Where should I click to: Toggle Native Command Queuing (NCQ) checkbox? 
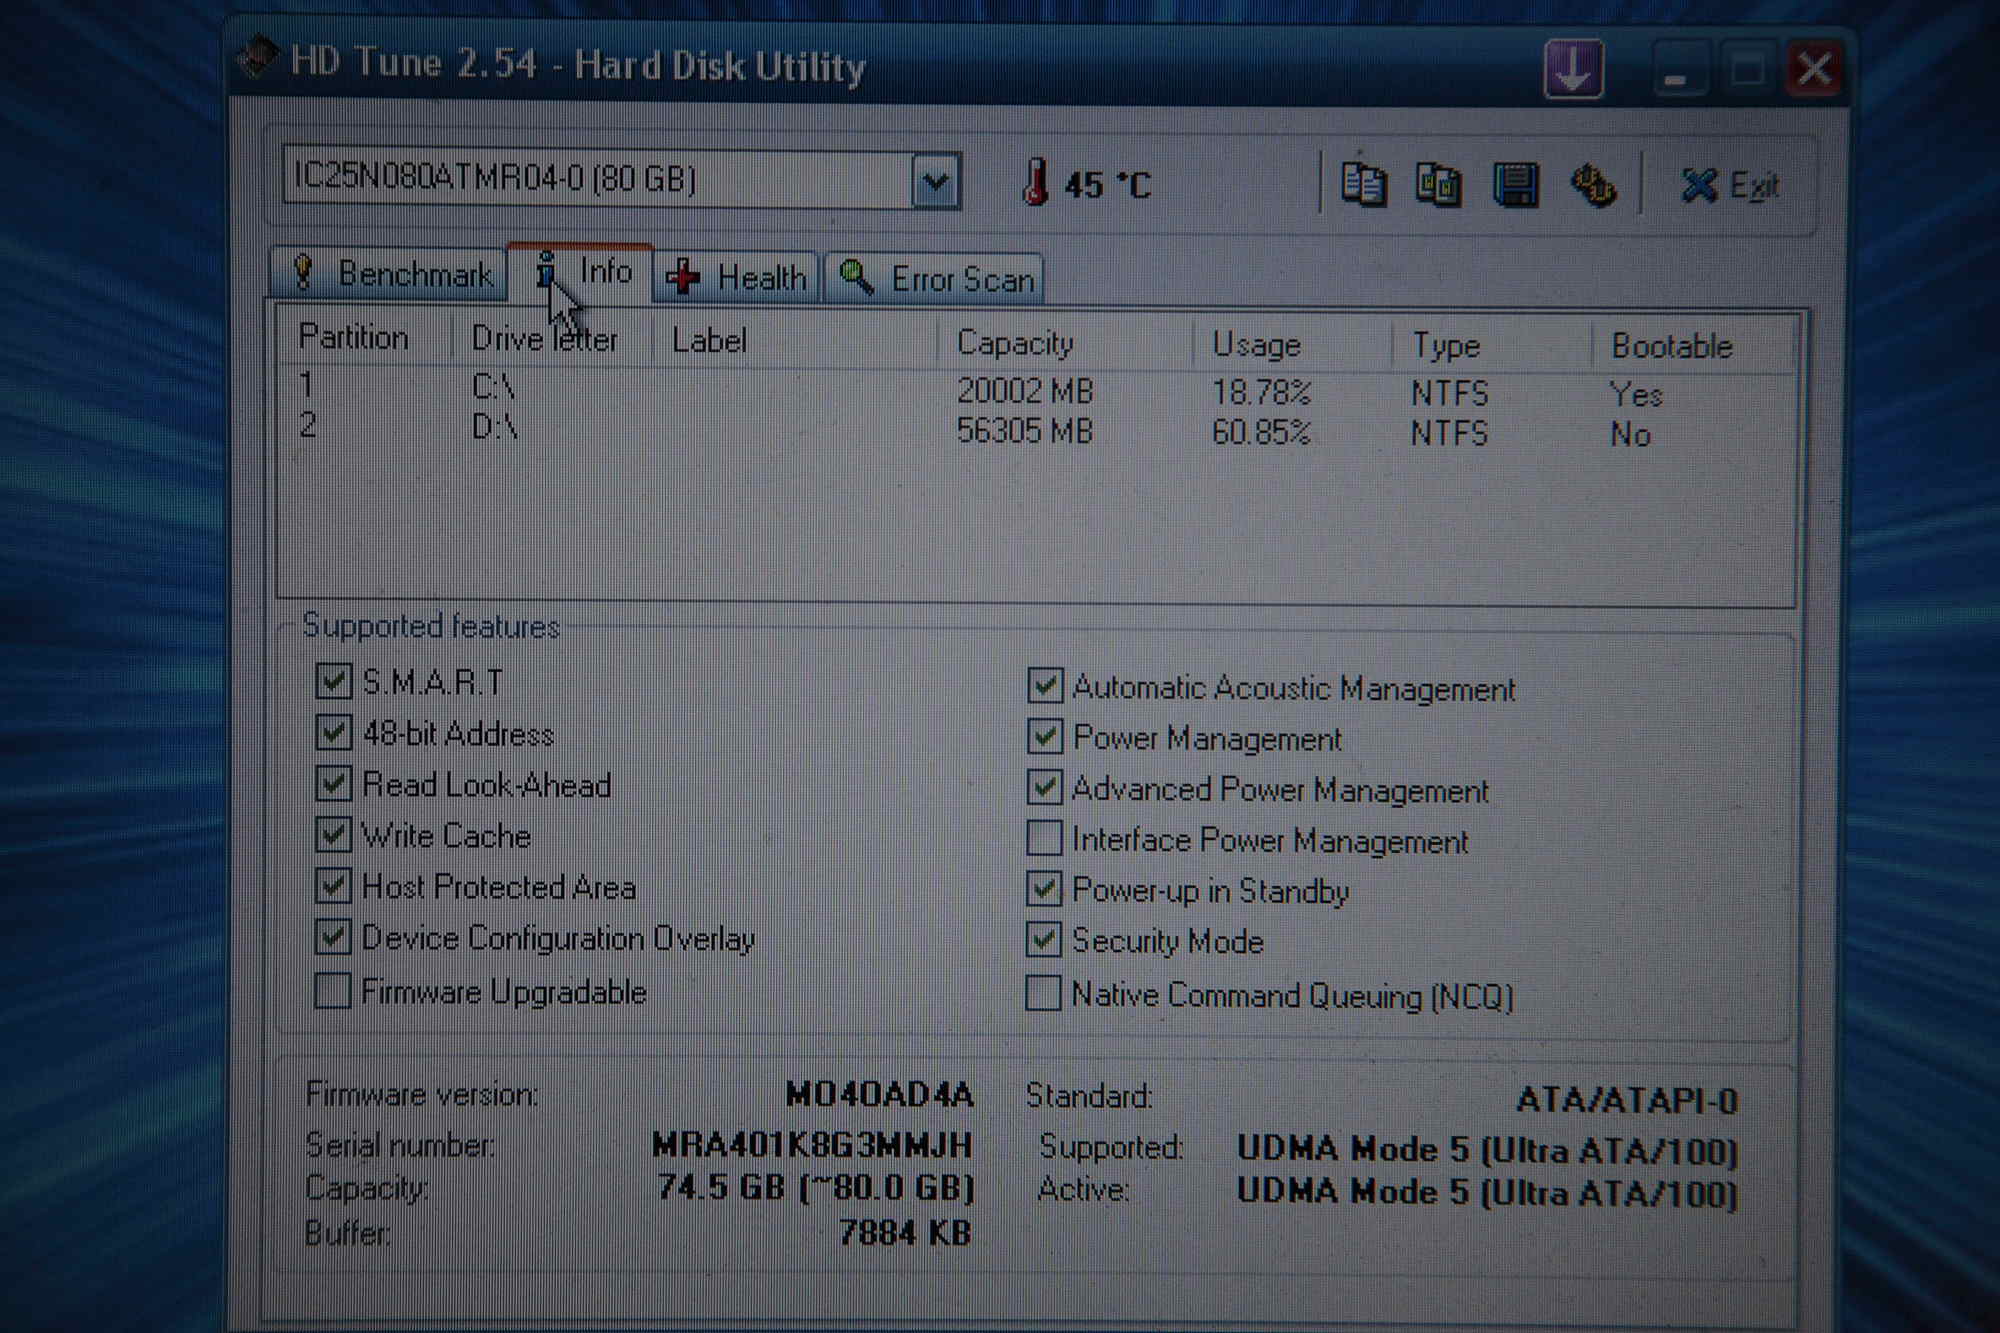[x=1043, y=994]
